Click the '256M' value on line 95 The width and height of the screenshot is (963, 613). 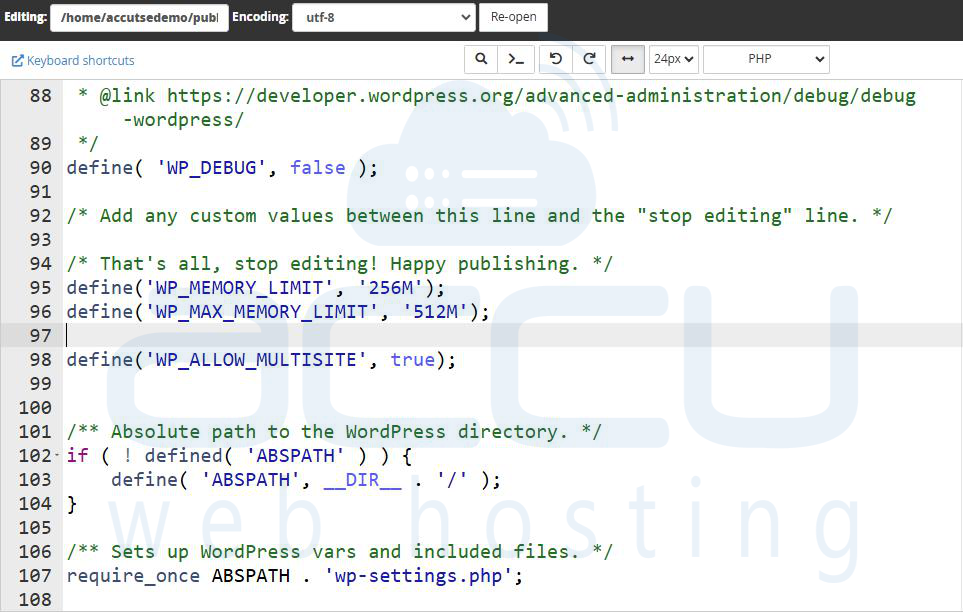391,287
